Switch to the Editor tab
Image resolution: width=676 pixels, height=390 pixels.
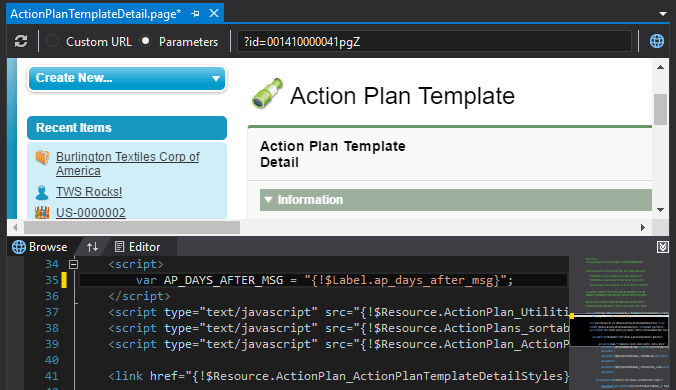(x=138, y=247)
